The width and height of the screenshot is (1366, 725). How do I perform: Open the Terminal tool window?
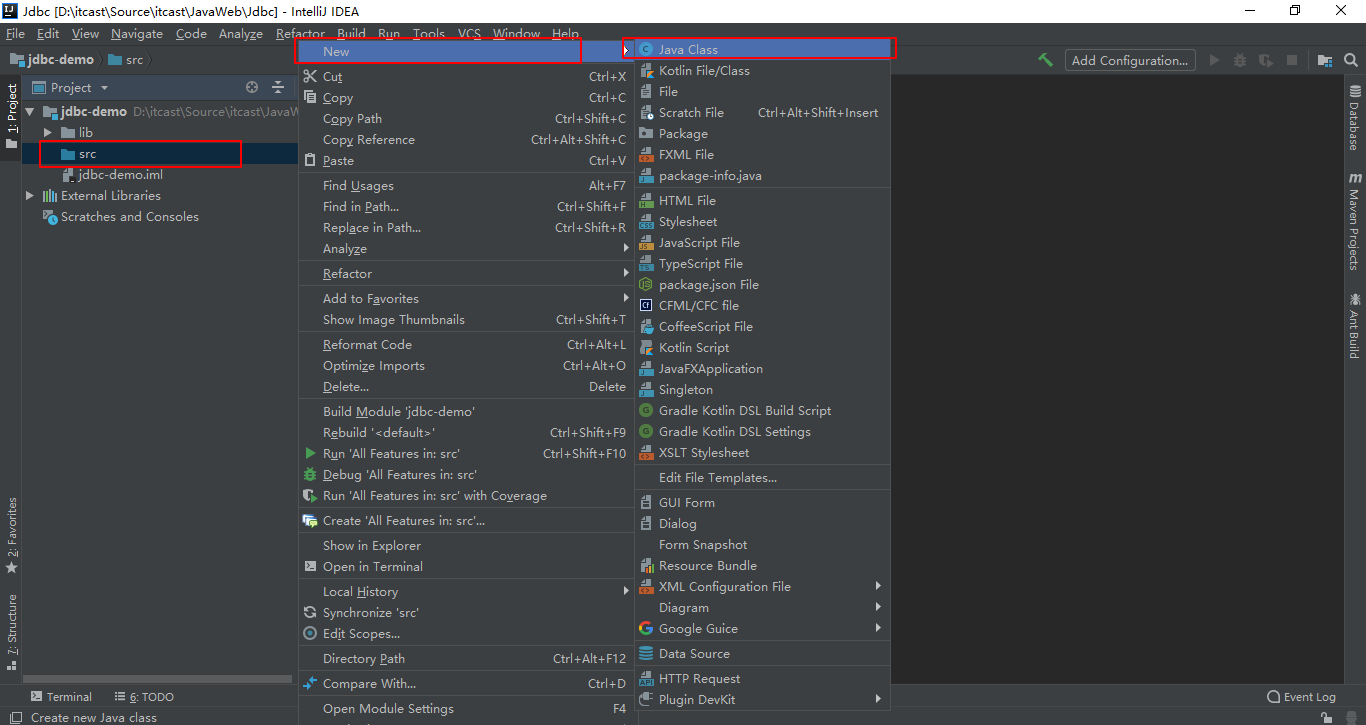pyautogui.click(x=61, y=697)
